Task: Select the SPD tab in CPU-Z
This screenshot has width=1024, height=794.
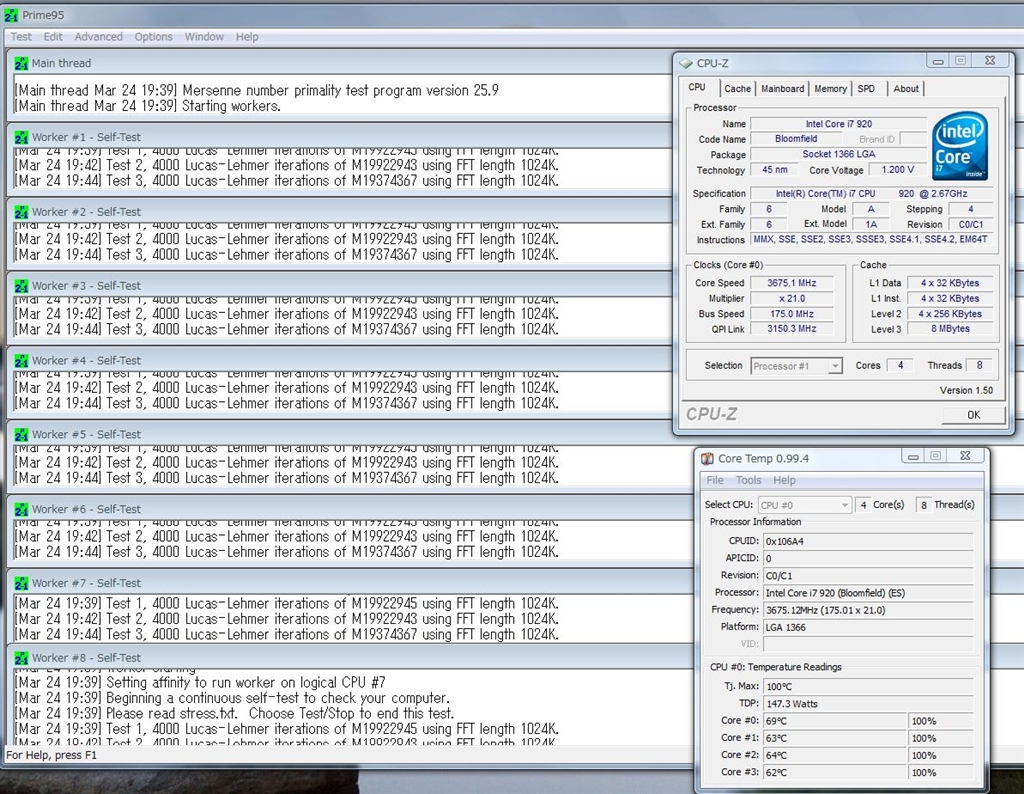Action: [x=866, y=89]
